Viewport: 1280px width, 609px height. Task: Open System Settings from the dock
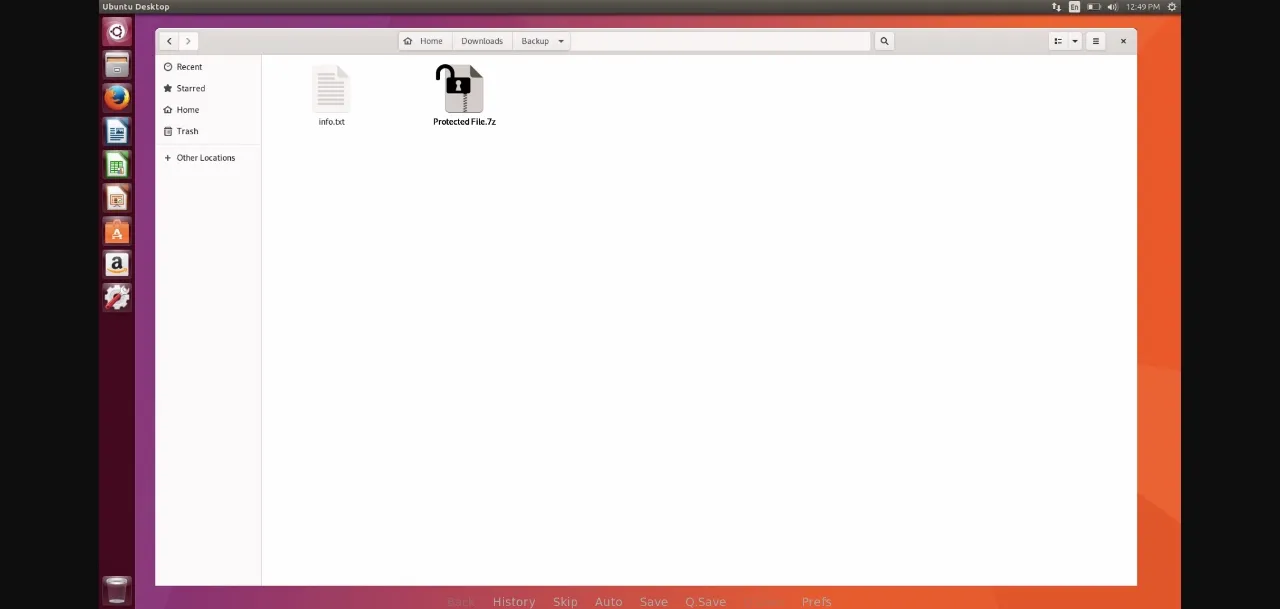tap(117, 297)
